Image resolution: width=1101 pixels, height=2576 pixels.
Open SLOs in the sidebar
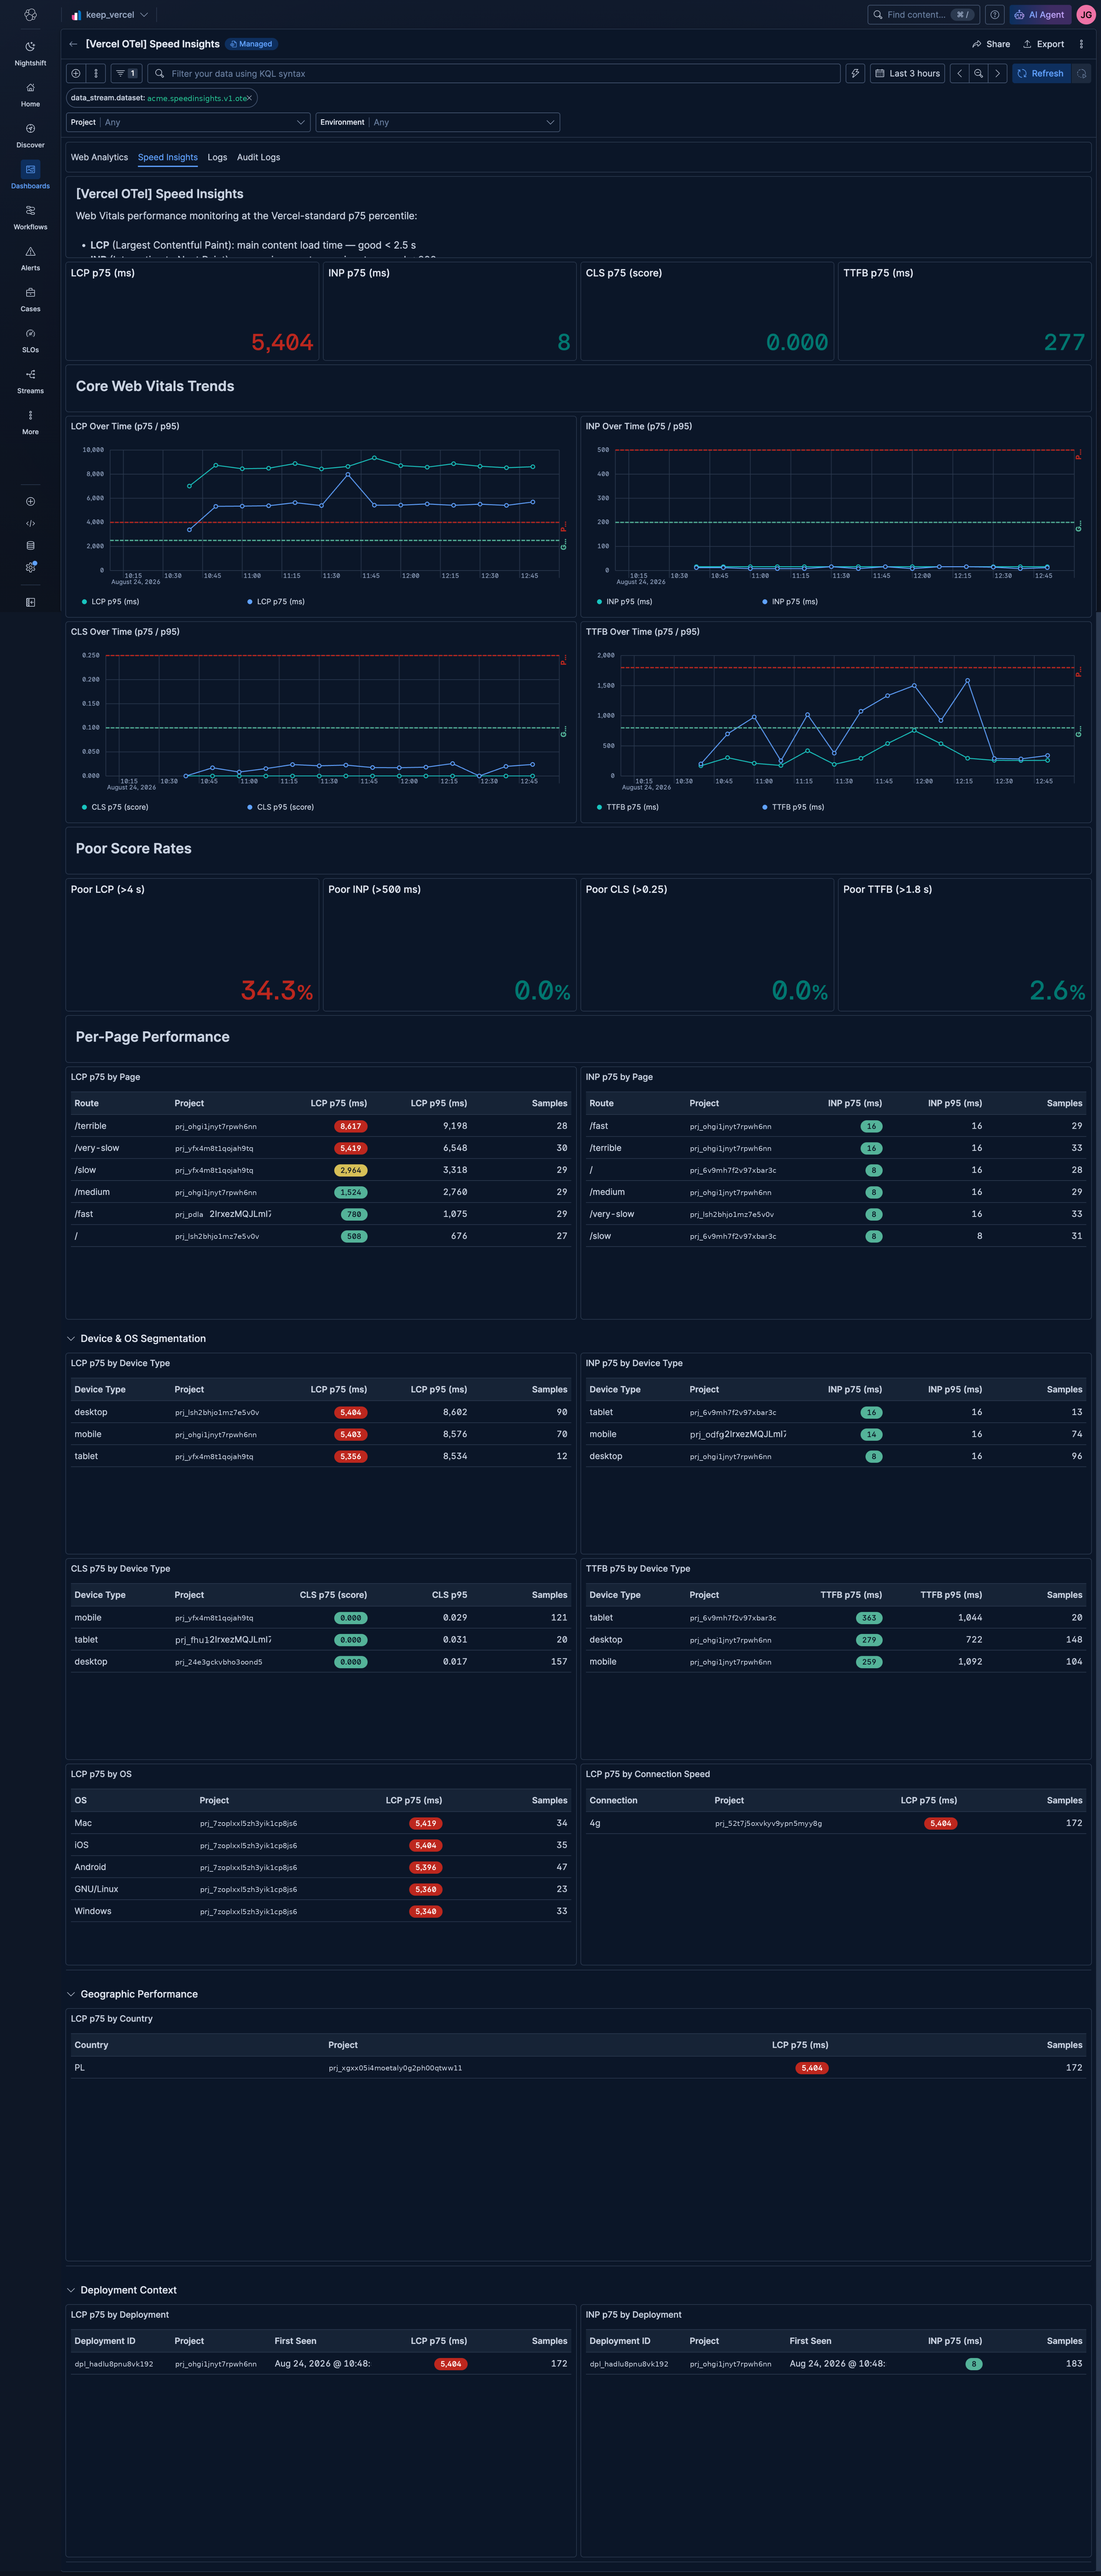click(x=30, y=340)
